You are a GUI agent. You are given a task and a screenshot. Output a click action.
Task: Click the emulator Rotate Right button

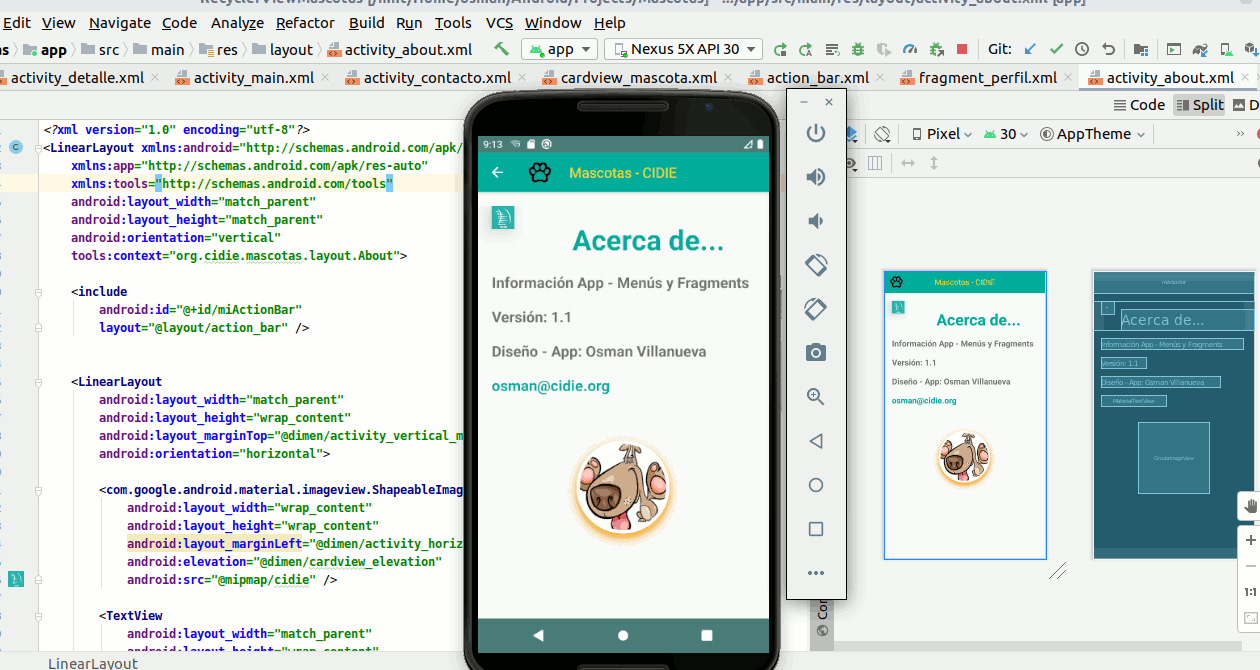coord(816,309)
